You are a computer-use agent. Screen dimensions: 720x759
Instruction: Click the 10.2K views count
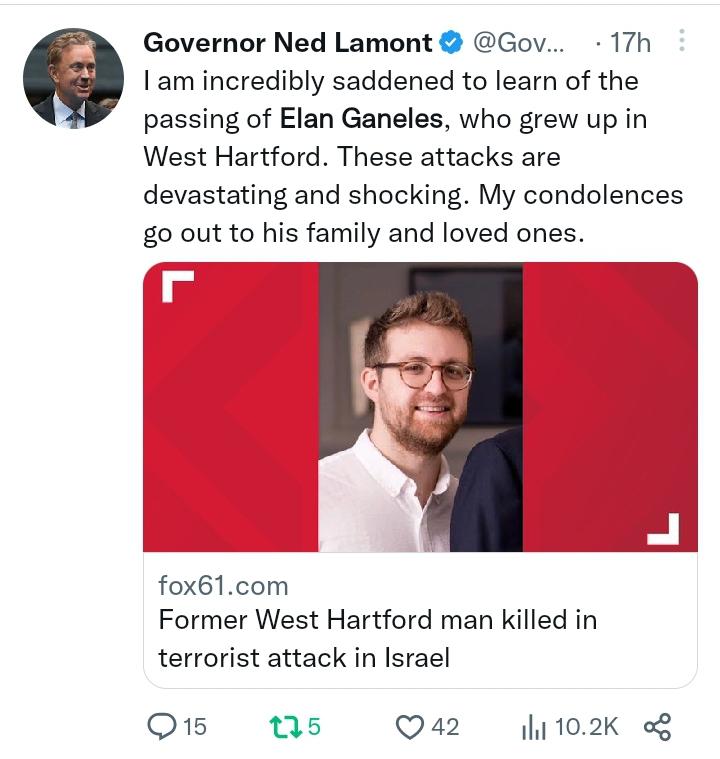coord(586,726)
